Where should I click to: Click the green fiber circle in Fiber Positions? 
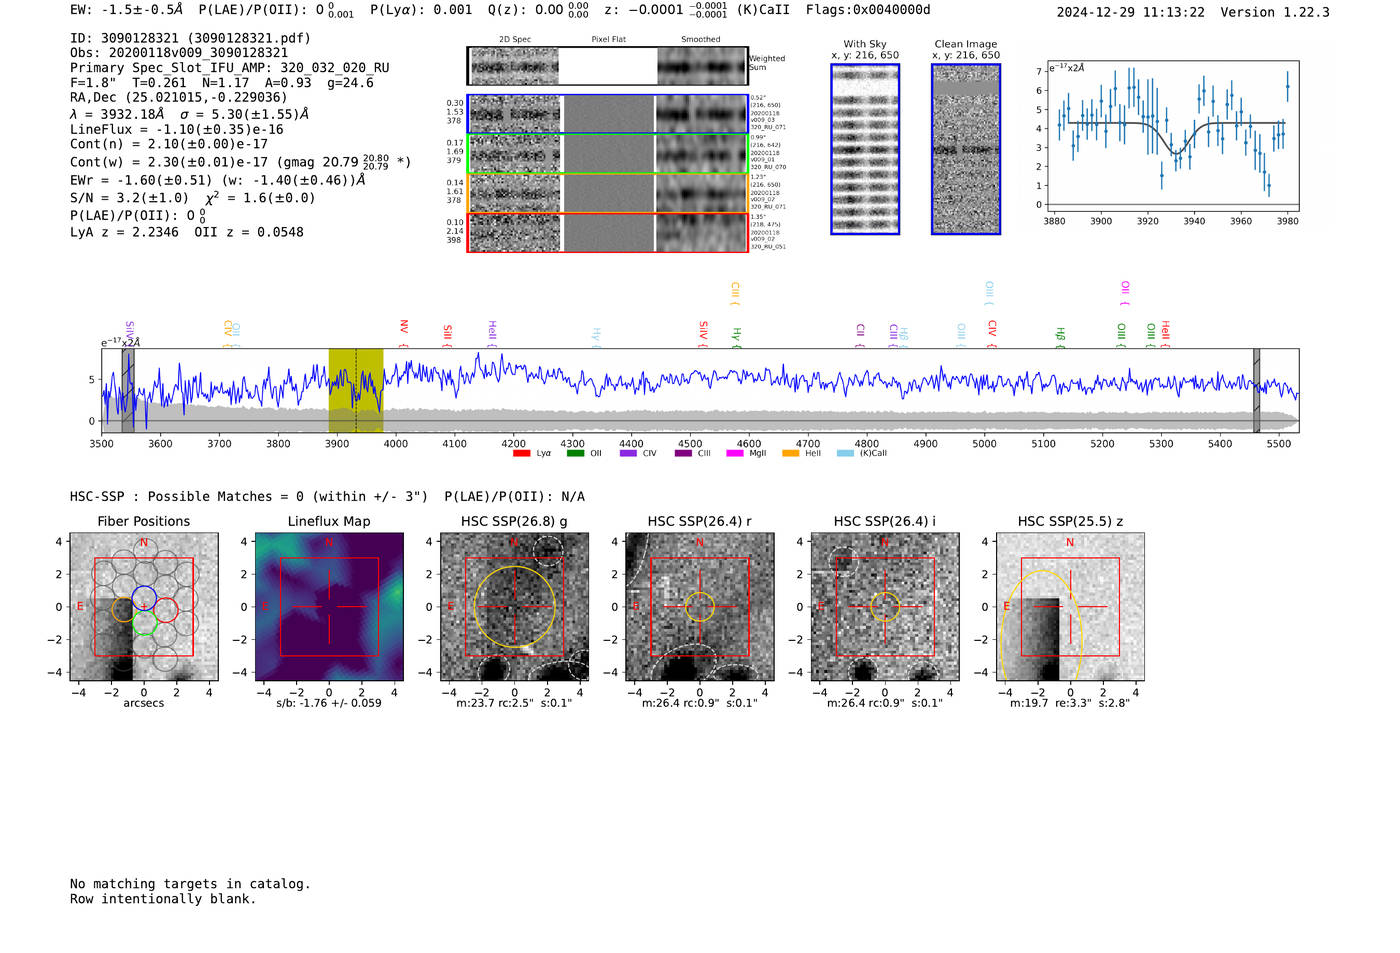pyautogui.click(x=144, y=622)
